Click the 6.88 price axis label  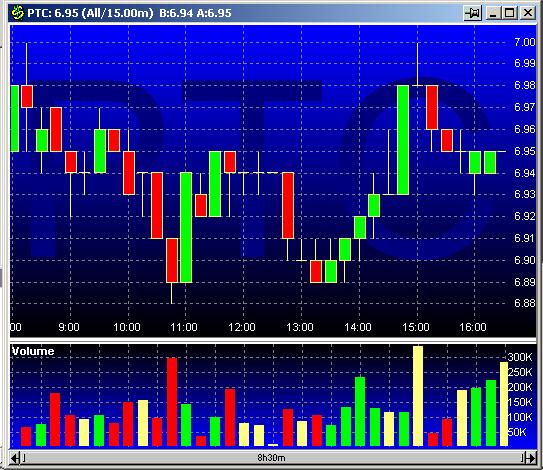tap(525, 303)
